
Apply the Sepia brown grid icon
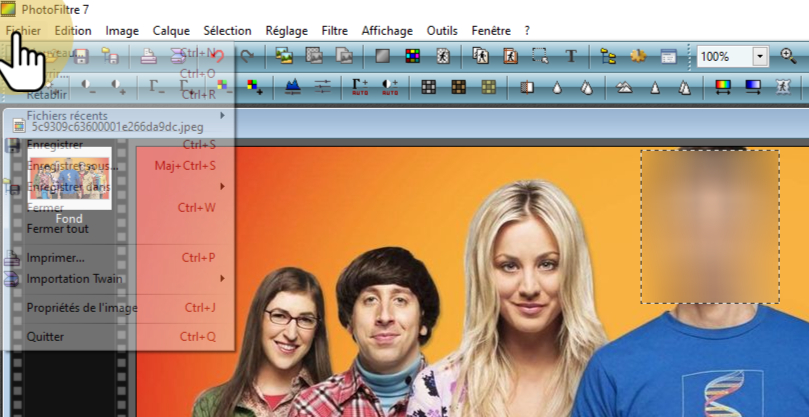pos(459,86)
